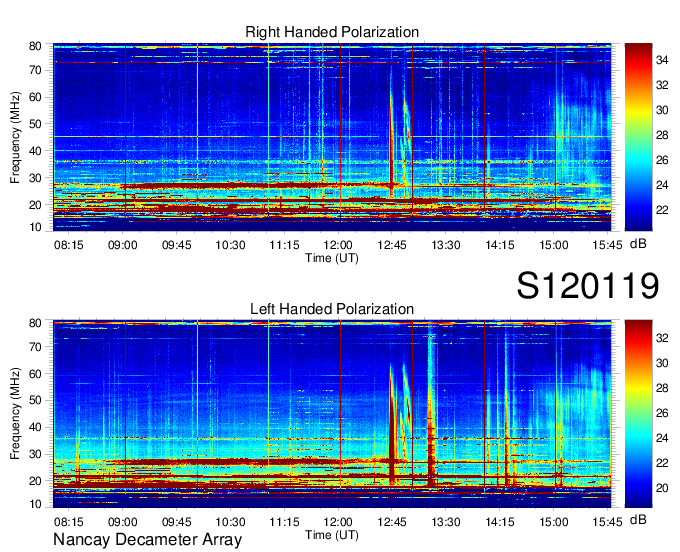The height and width of the screenshot is (552, 680).
Task: Click the 20 dB colorbar tick value
Action: (x=662, y=488)
